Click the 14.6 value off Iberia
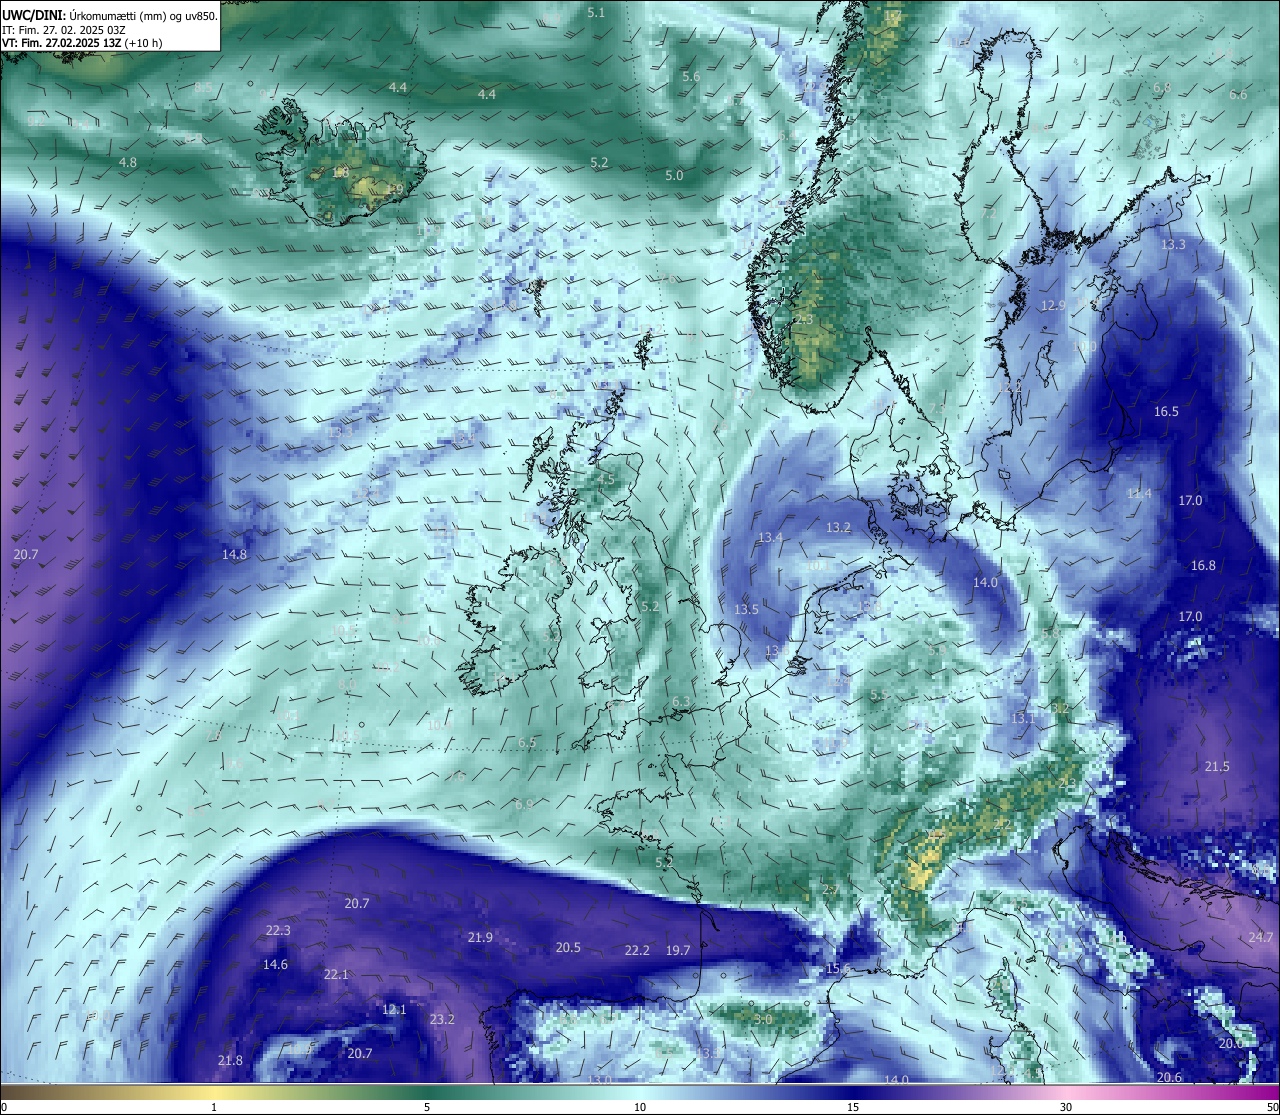 click(x=275, y=965)
